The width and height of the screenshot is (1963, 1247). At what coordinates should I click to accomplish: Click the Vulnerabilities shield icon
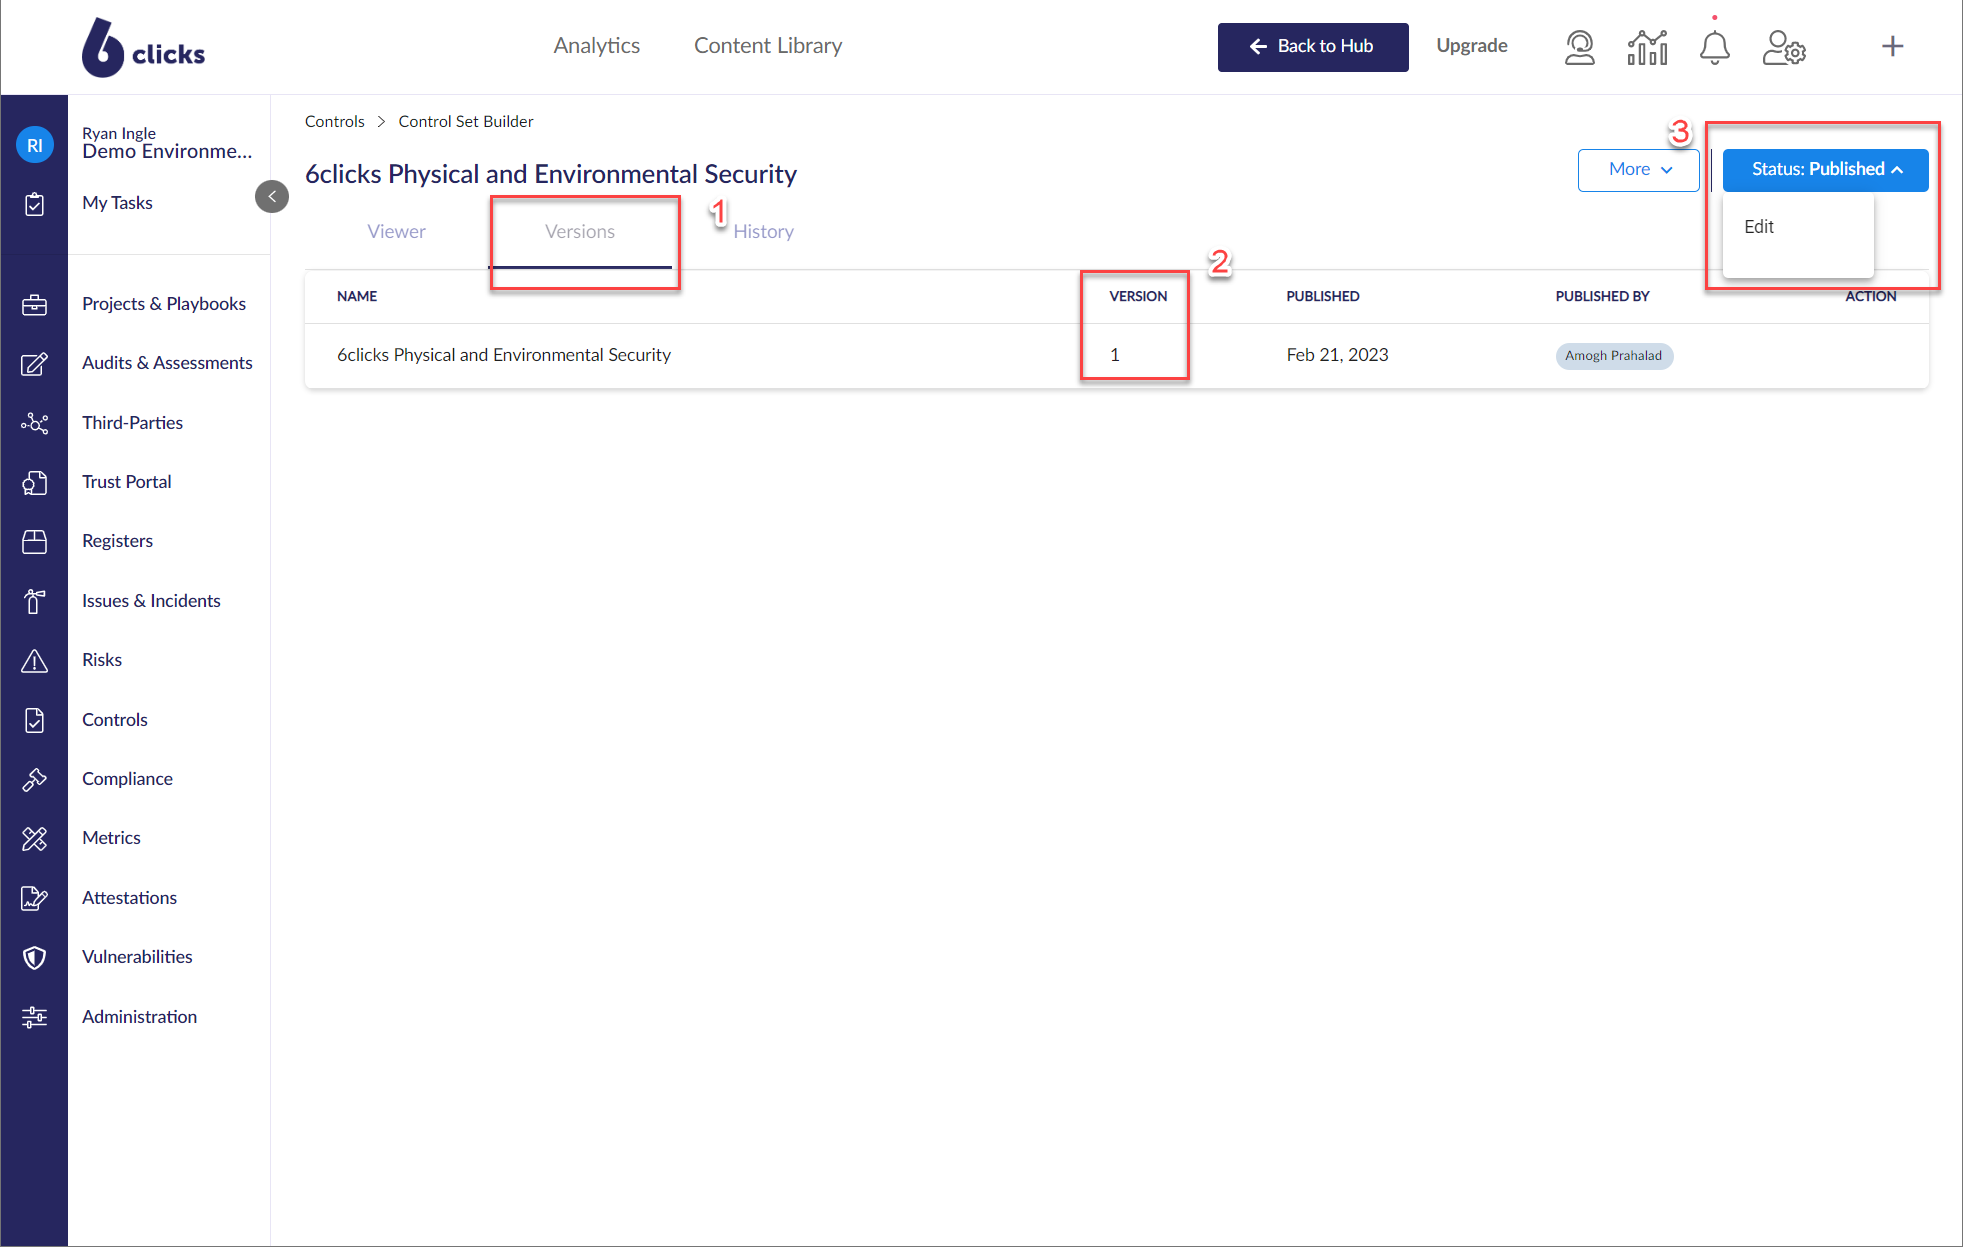click(x=35, y=958)
